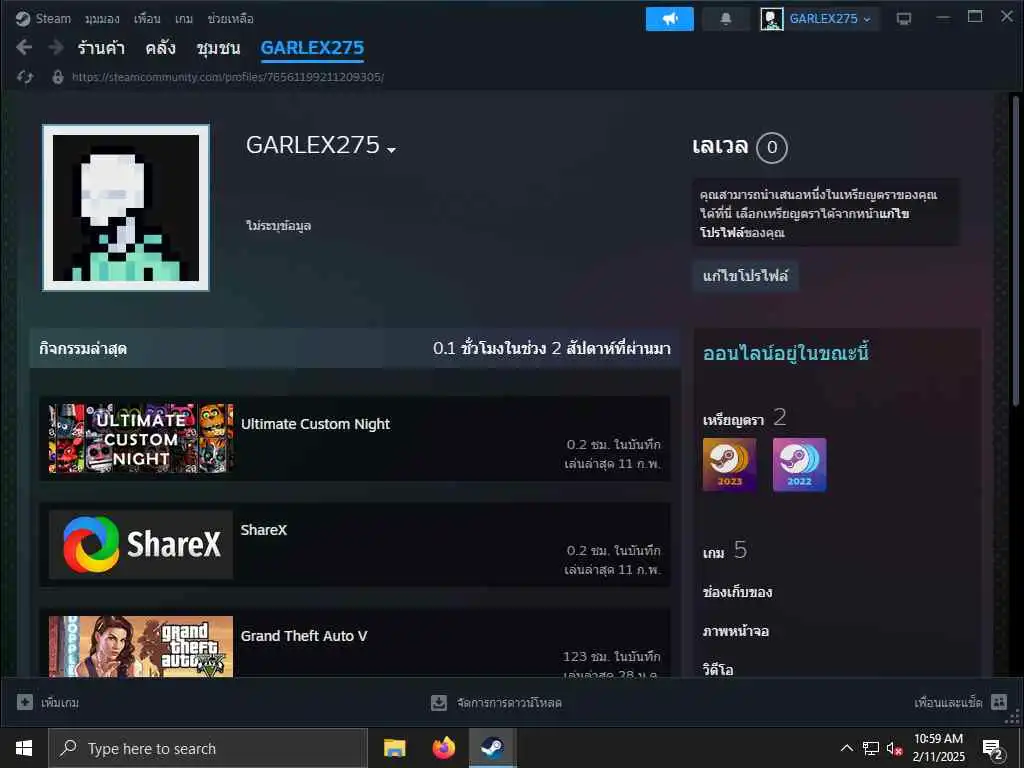Click the muted volume tray icon

point(894,748)
